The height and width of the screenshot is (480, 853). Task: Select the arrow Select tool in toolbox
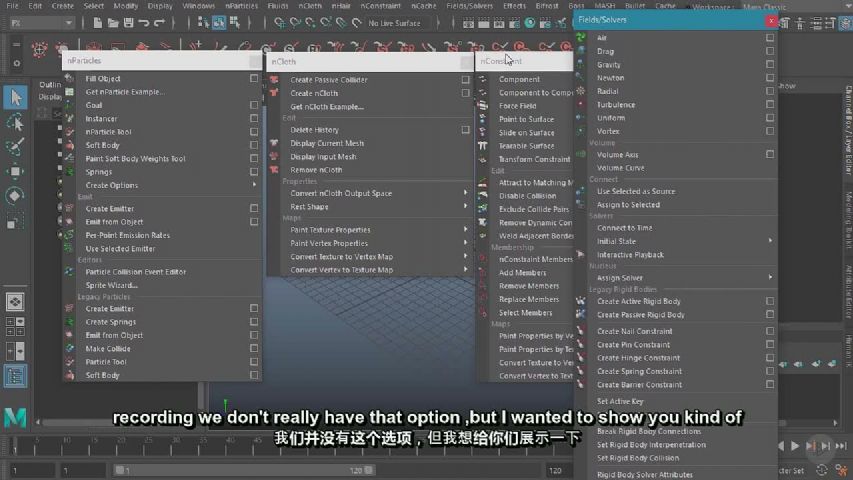click(15, 98)
